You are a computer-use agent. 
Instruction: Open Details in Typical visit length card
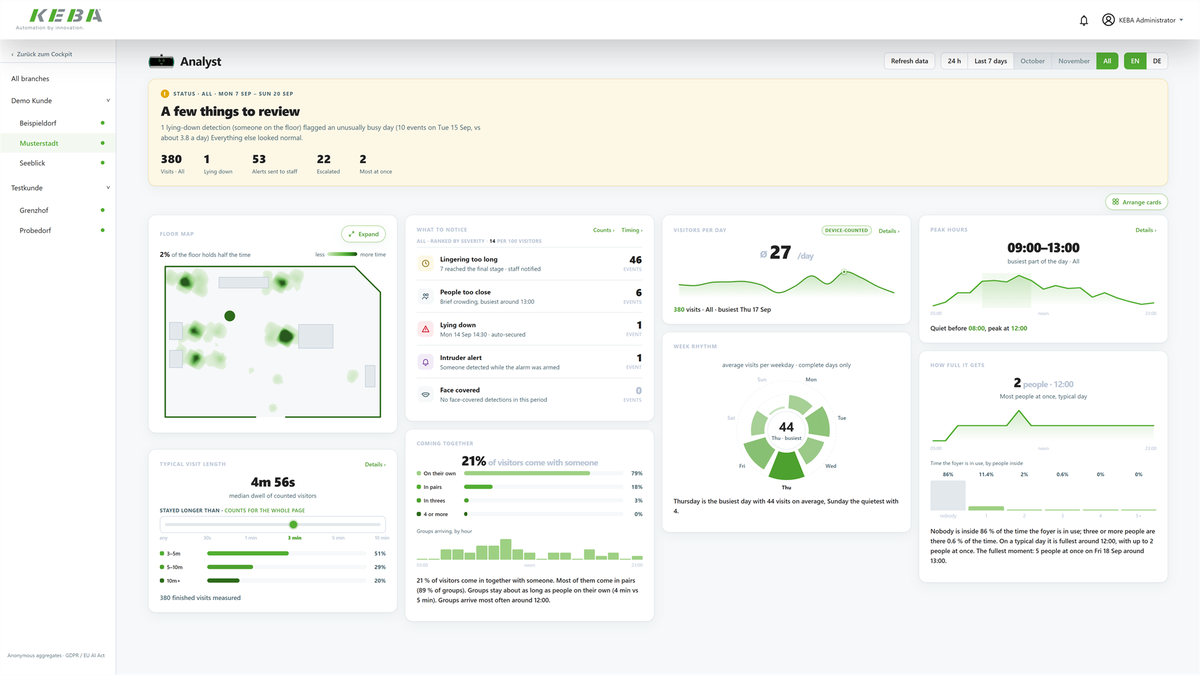[x=375, y=464]
